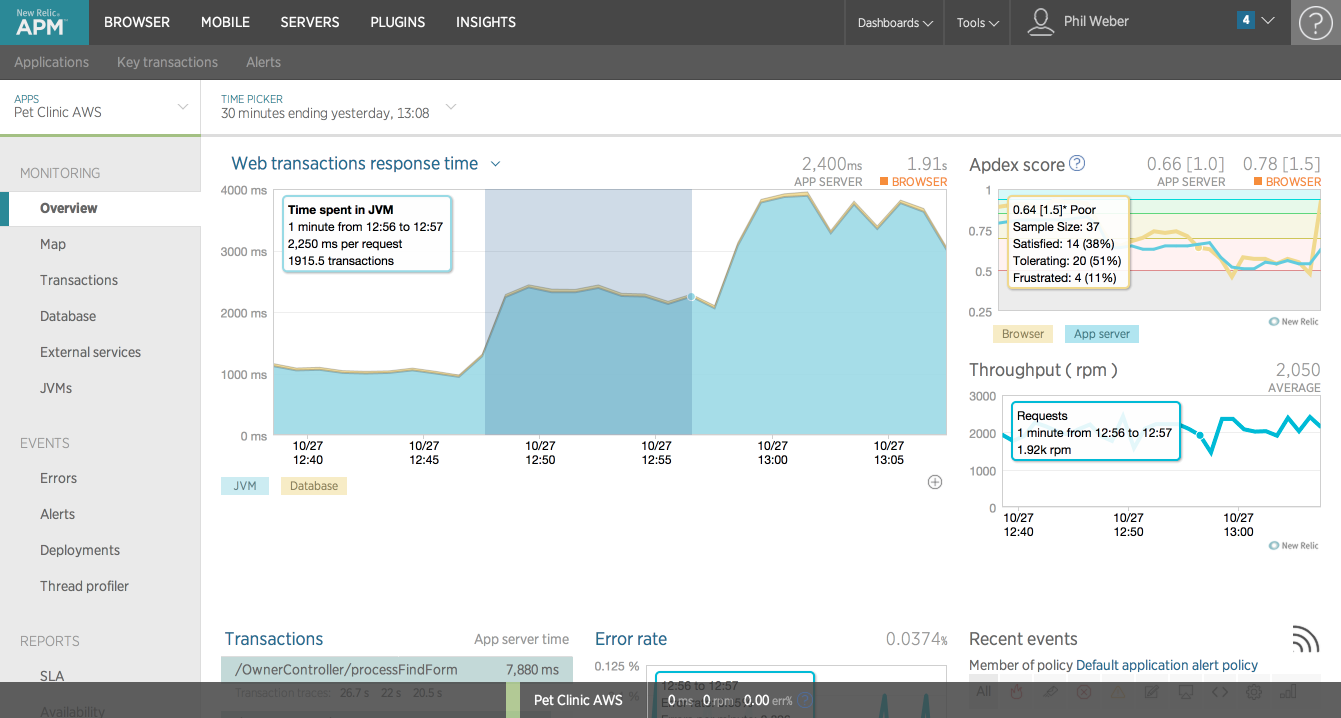Click the Apdex score heading
This screenshot has height=718, width=1341.
(x=1017, y=164)
